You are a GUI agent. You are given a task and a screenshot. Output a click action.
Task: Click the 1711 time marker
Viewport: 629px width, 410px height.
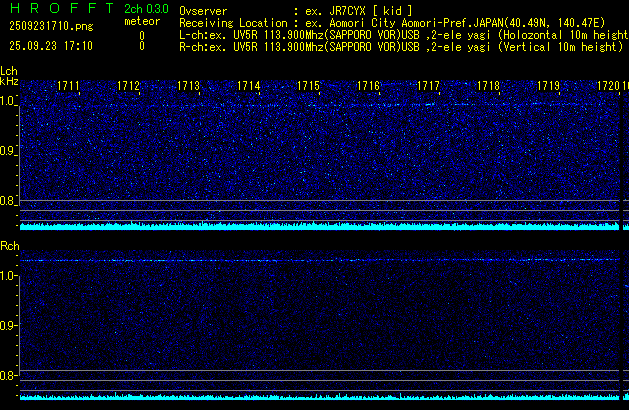point(69,87)
